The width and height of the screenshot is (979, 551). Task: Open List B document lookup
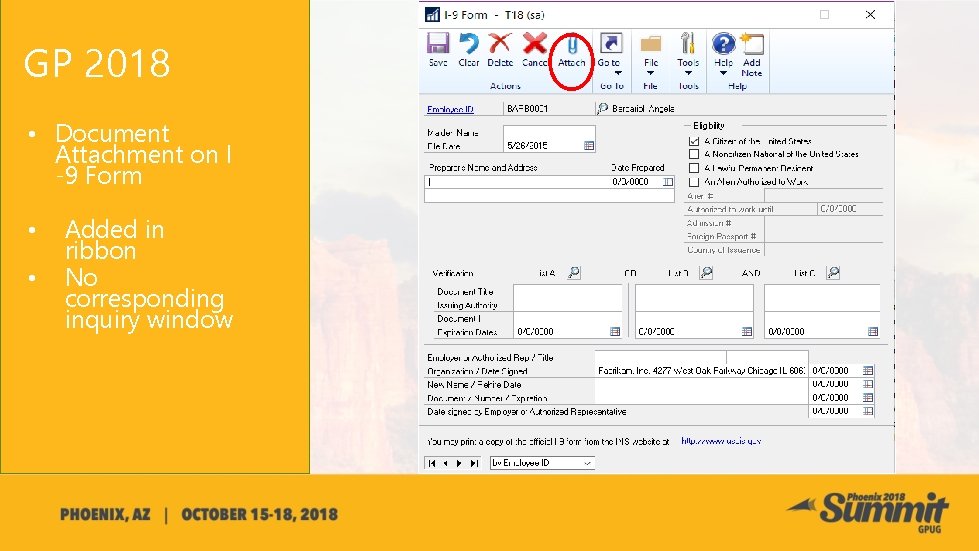coord(706,273)
